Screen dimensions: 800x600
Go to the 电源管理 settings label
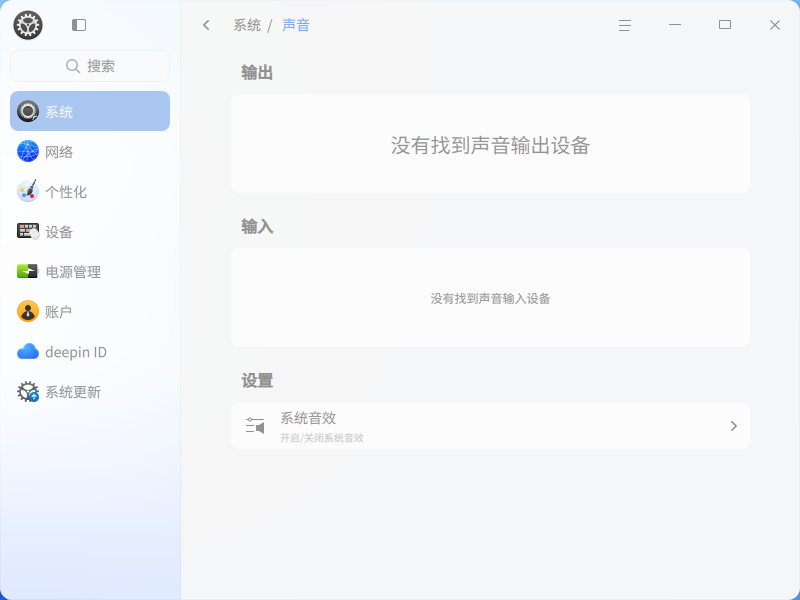[73, 272]
